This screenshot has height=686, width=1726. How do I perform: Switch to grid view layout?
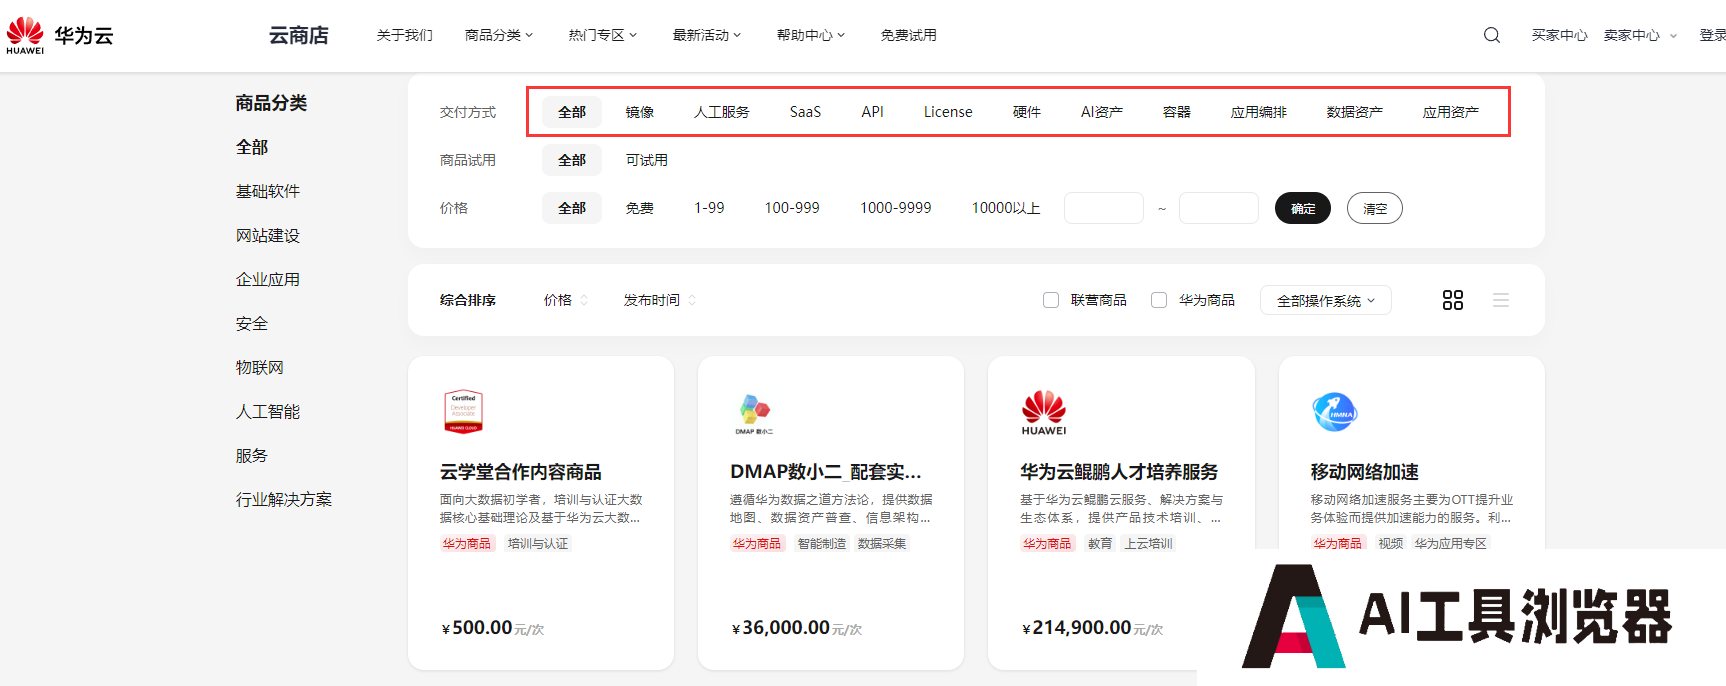tap(1452, 300)
